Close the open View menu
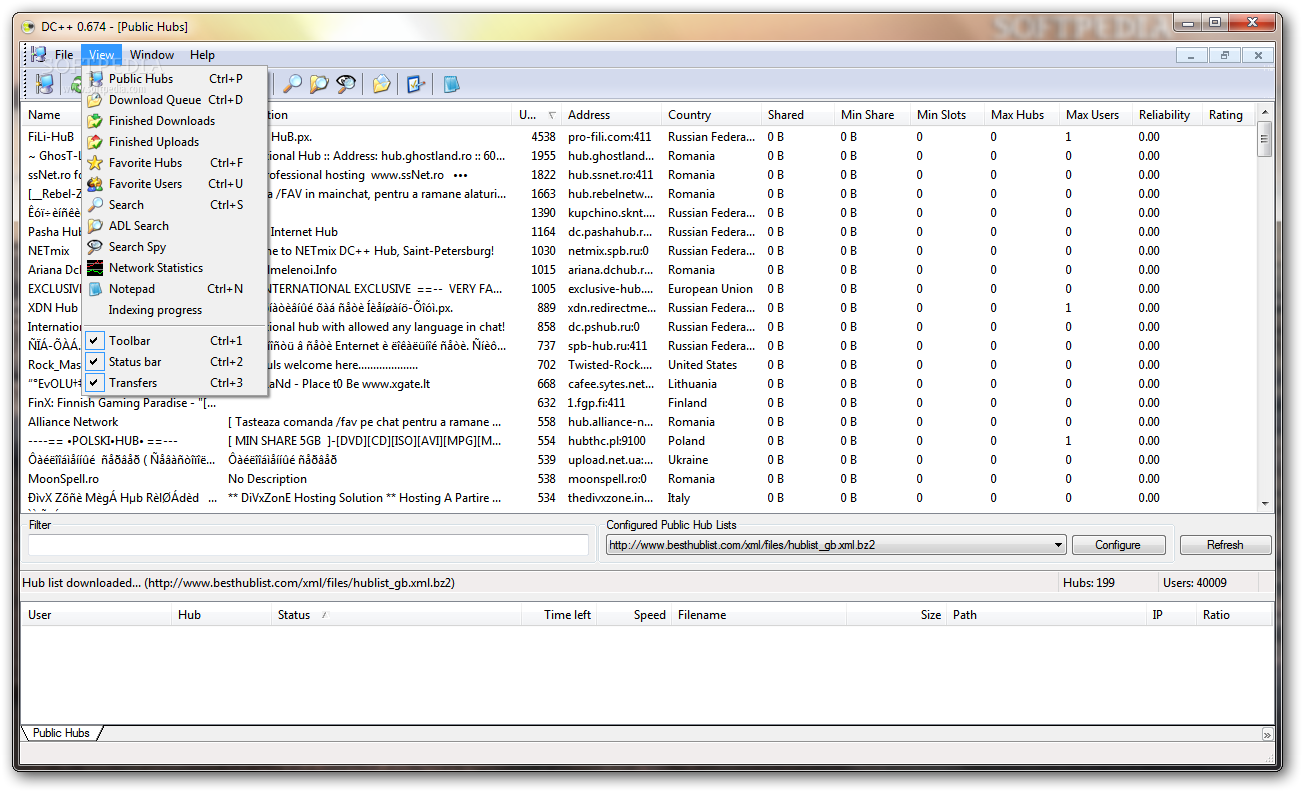The width and height of the screenshot is (1303, 792). 101,55
